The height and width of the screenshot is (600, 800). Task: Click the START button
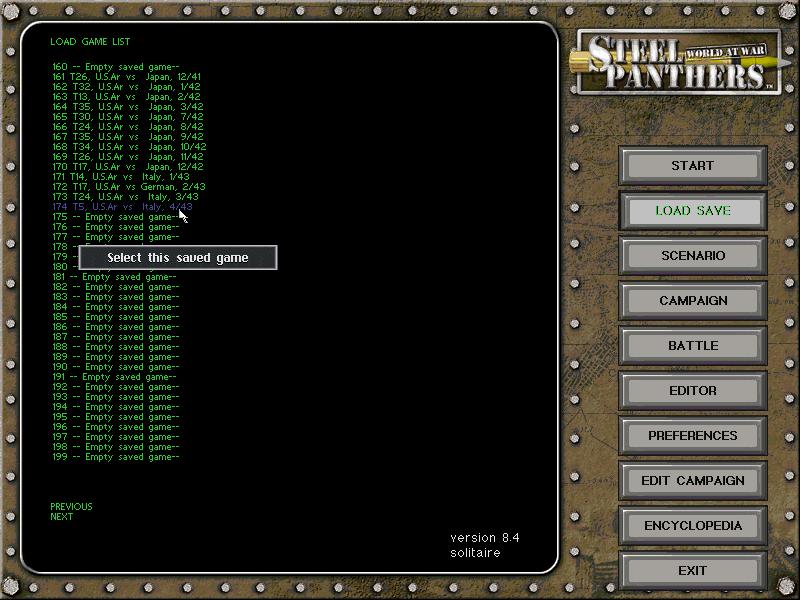pos(693,166)
